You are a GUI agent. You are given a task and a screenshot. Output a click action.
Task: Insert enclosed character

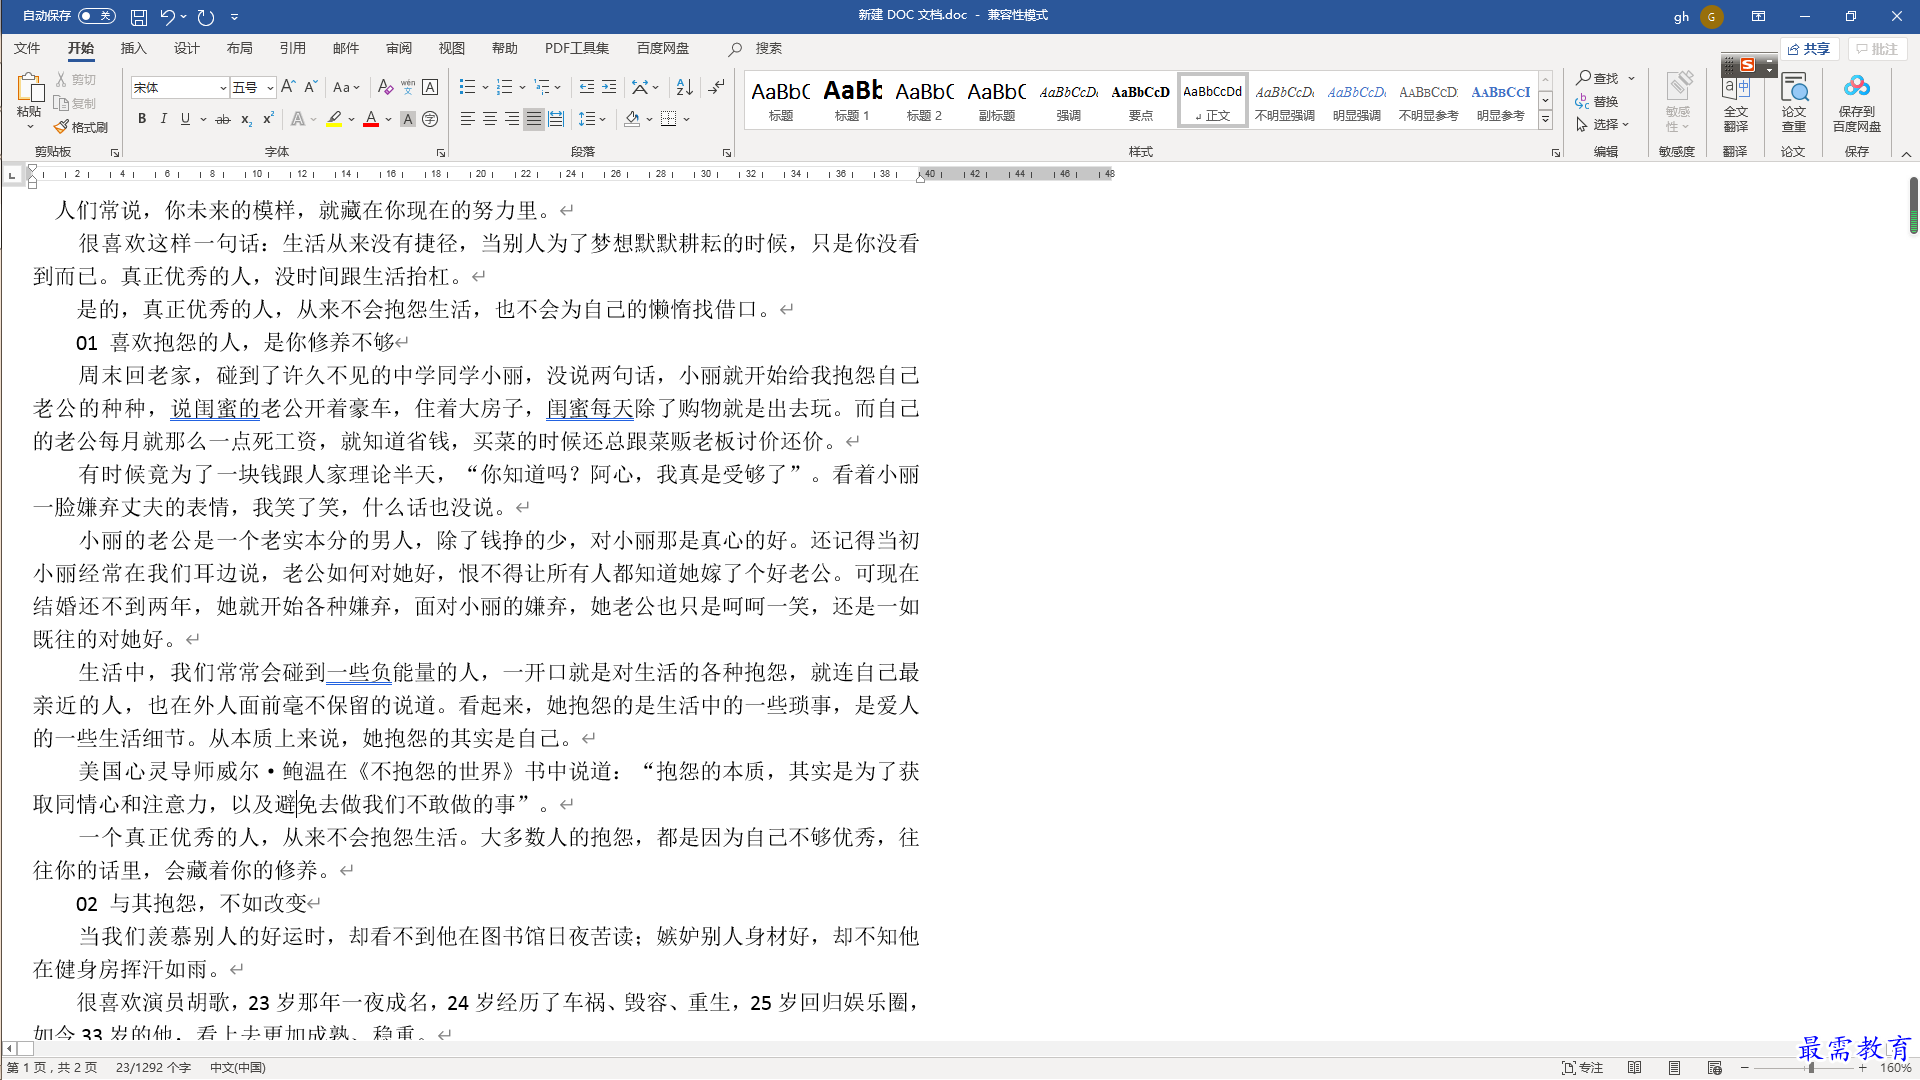coord(430,119)
